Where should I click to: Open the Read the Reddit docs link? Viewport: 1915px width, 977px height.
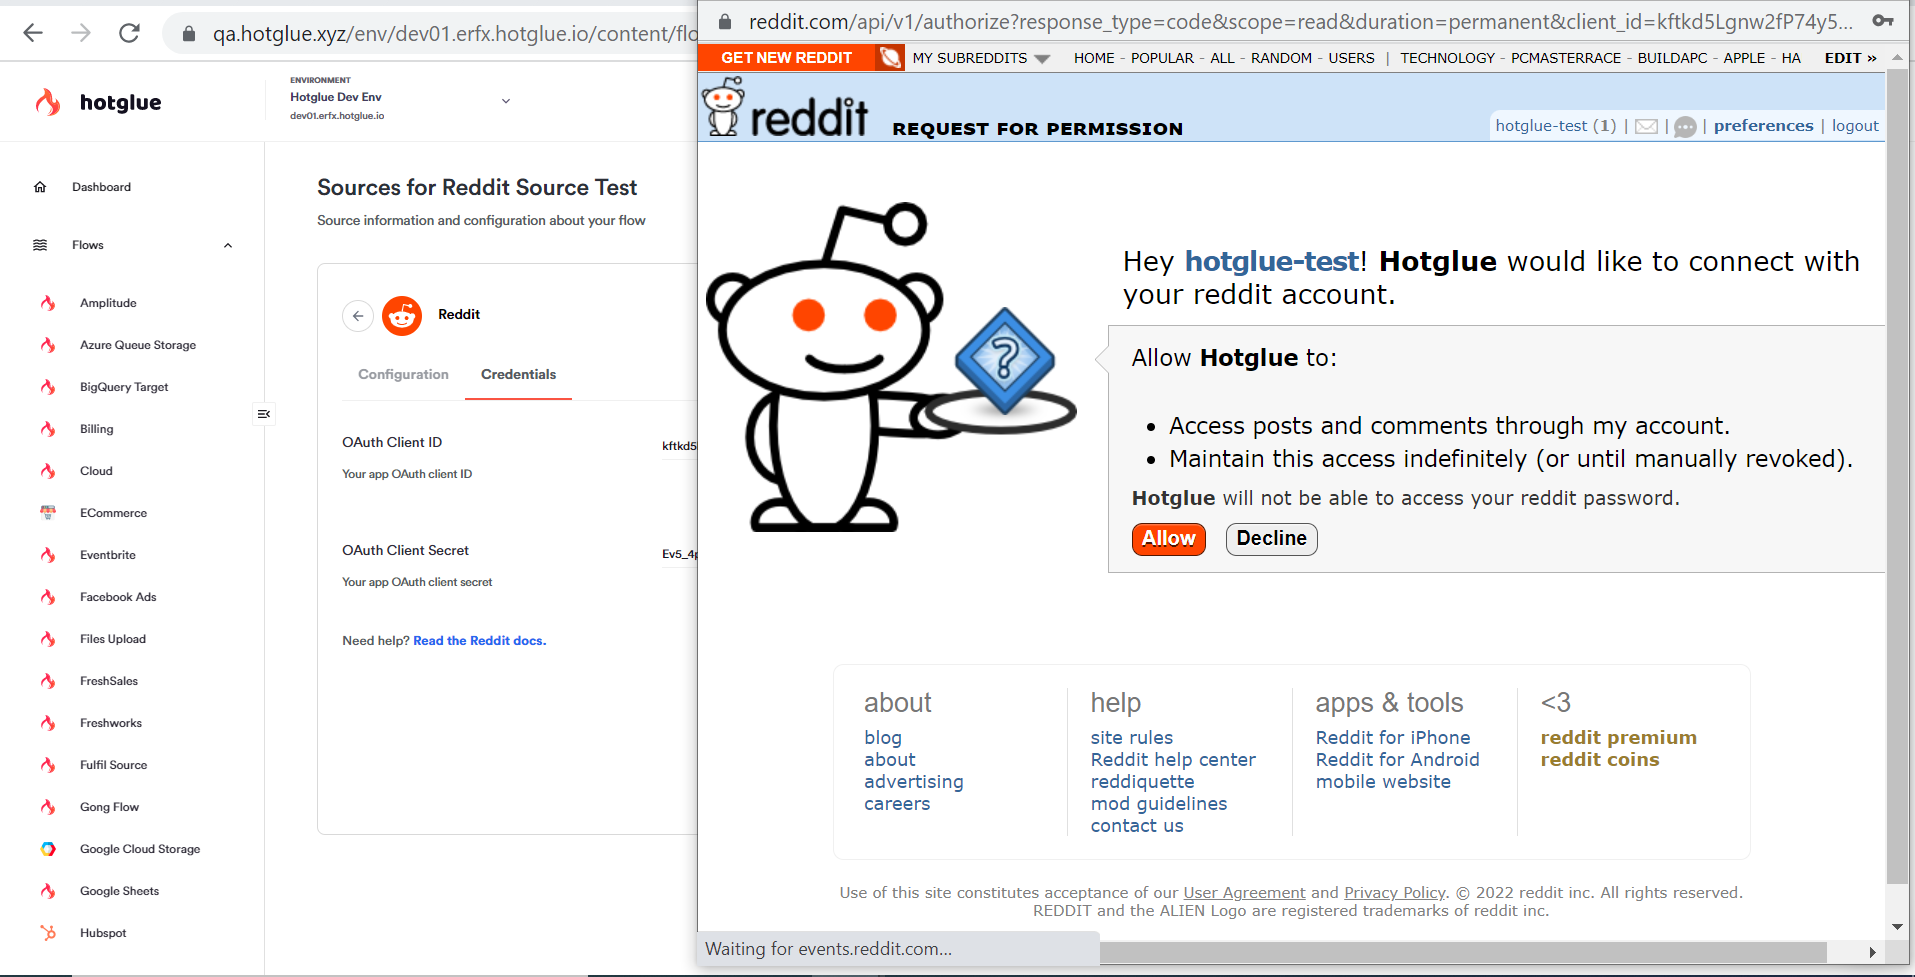(x=479, y=641)
